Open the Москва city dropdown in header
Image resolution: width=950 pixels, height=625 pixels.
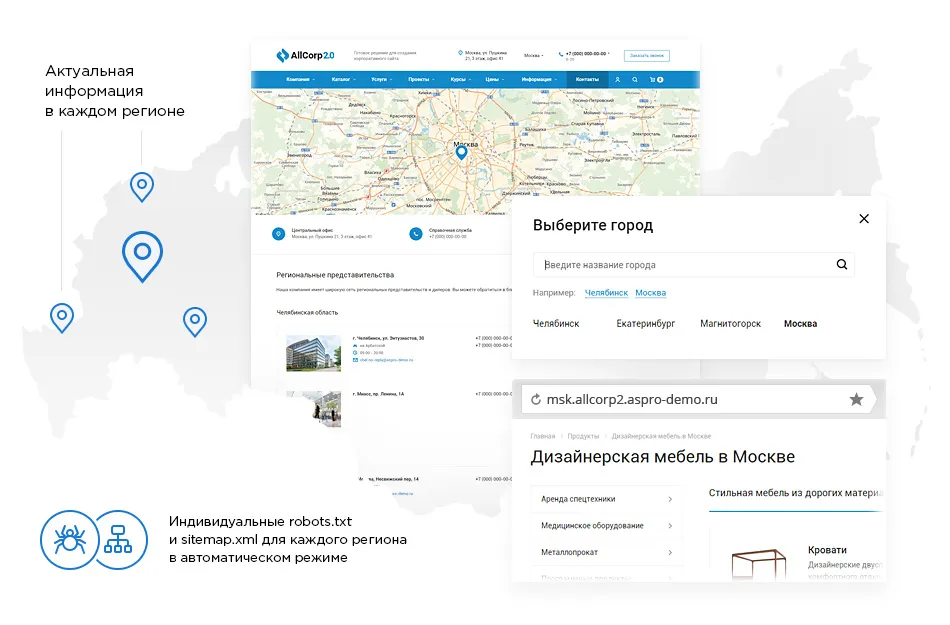534,56
